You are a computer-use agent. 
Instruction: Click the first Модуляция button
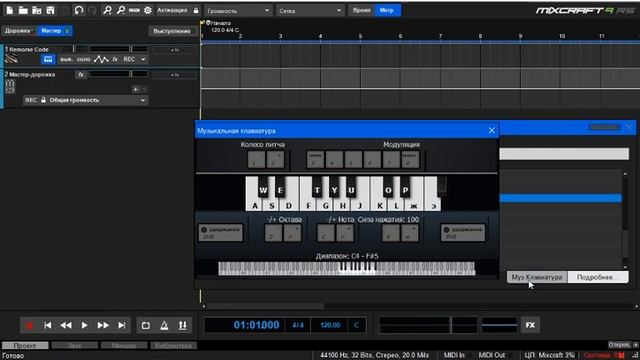point(315,160)
